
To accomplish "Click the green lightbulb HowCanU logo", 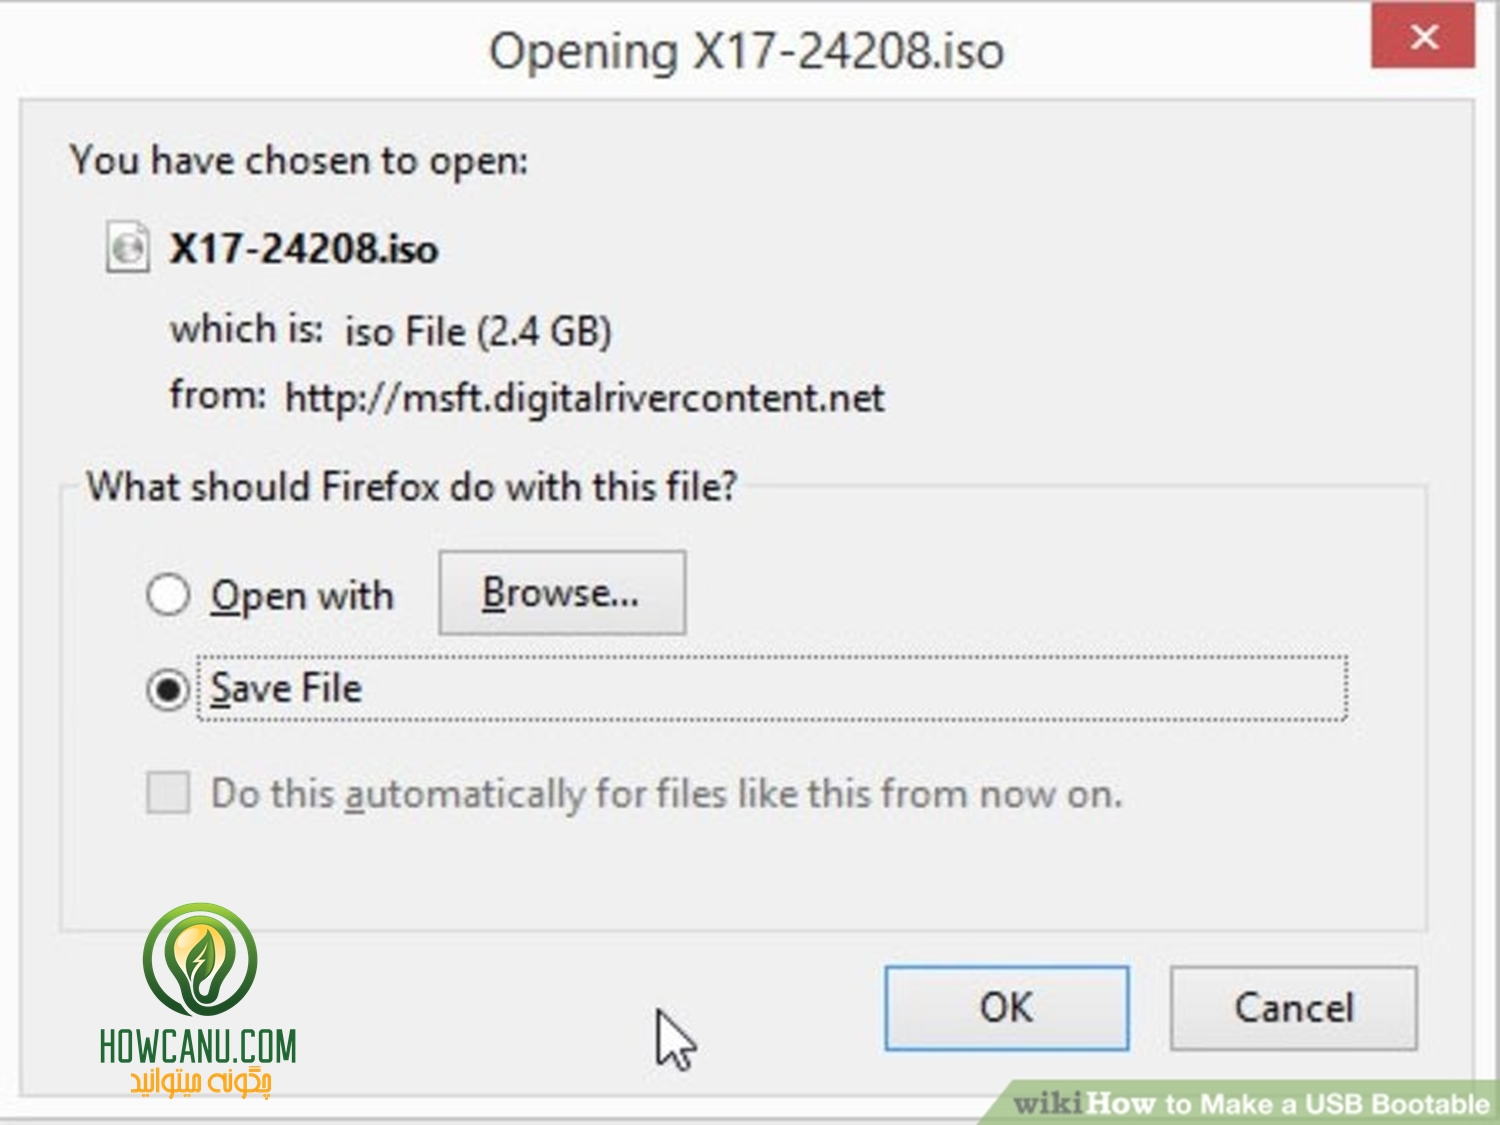I will tap(200, 960).
